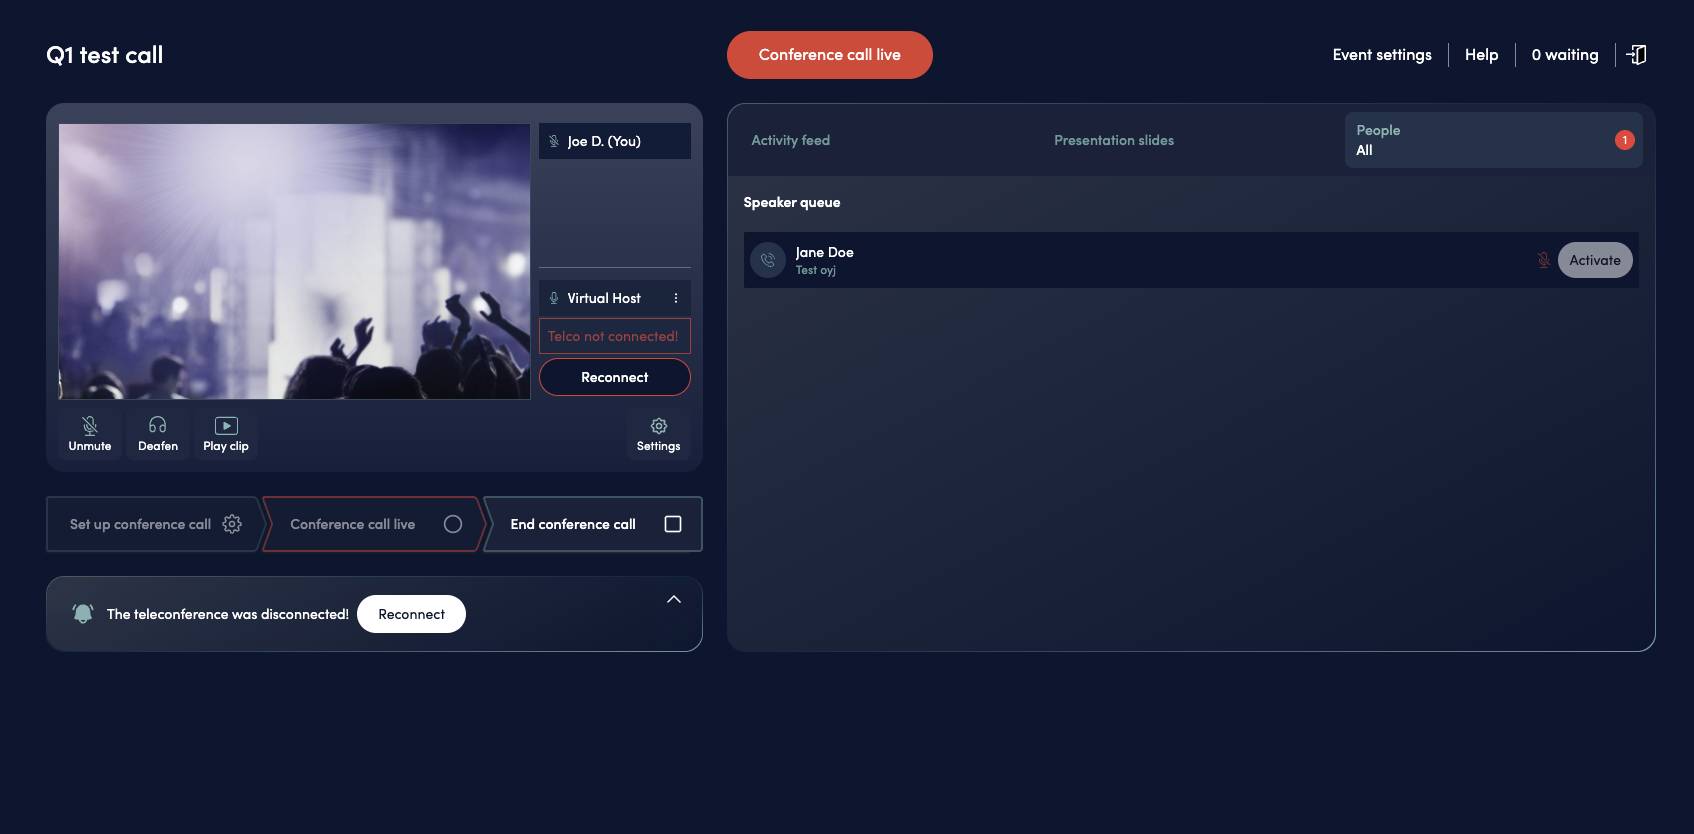
Task: Click the exit door icon
Action: 1636,55
